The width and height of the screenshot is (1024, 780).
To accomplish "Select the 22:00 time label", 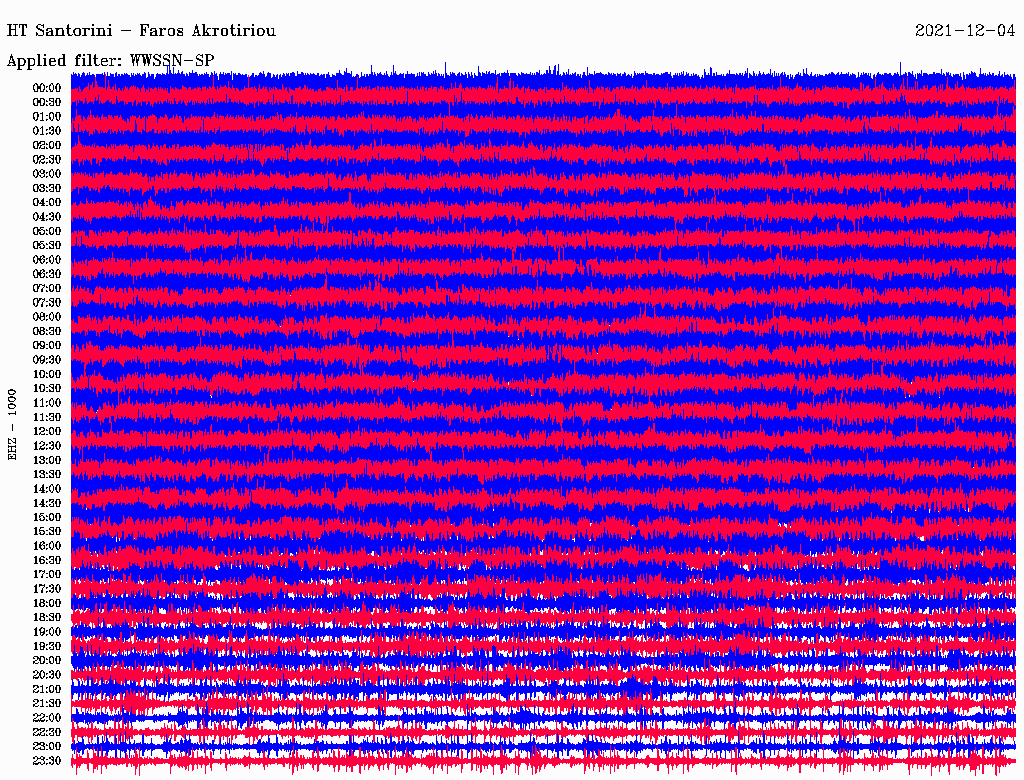I will pyautogui.click(x=46, y=717).
